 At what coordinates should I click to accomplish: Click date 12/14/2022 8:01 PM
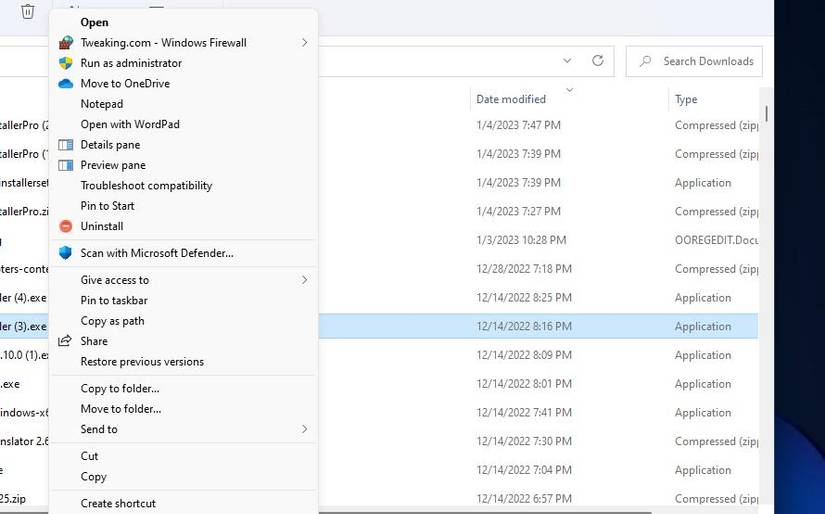point(524,384)
